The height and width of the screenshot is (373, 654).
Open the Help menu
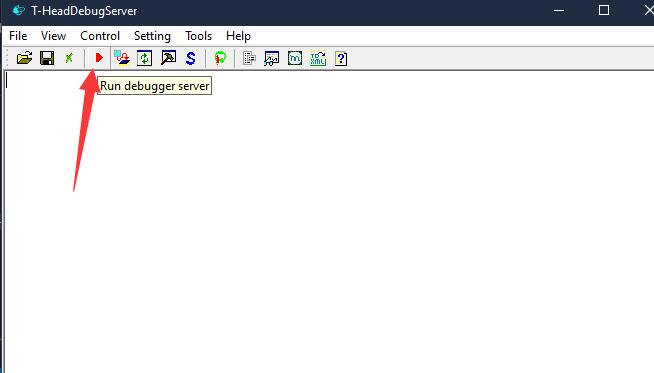pyautogui.click(x=238, y=36)
